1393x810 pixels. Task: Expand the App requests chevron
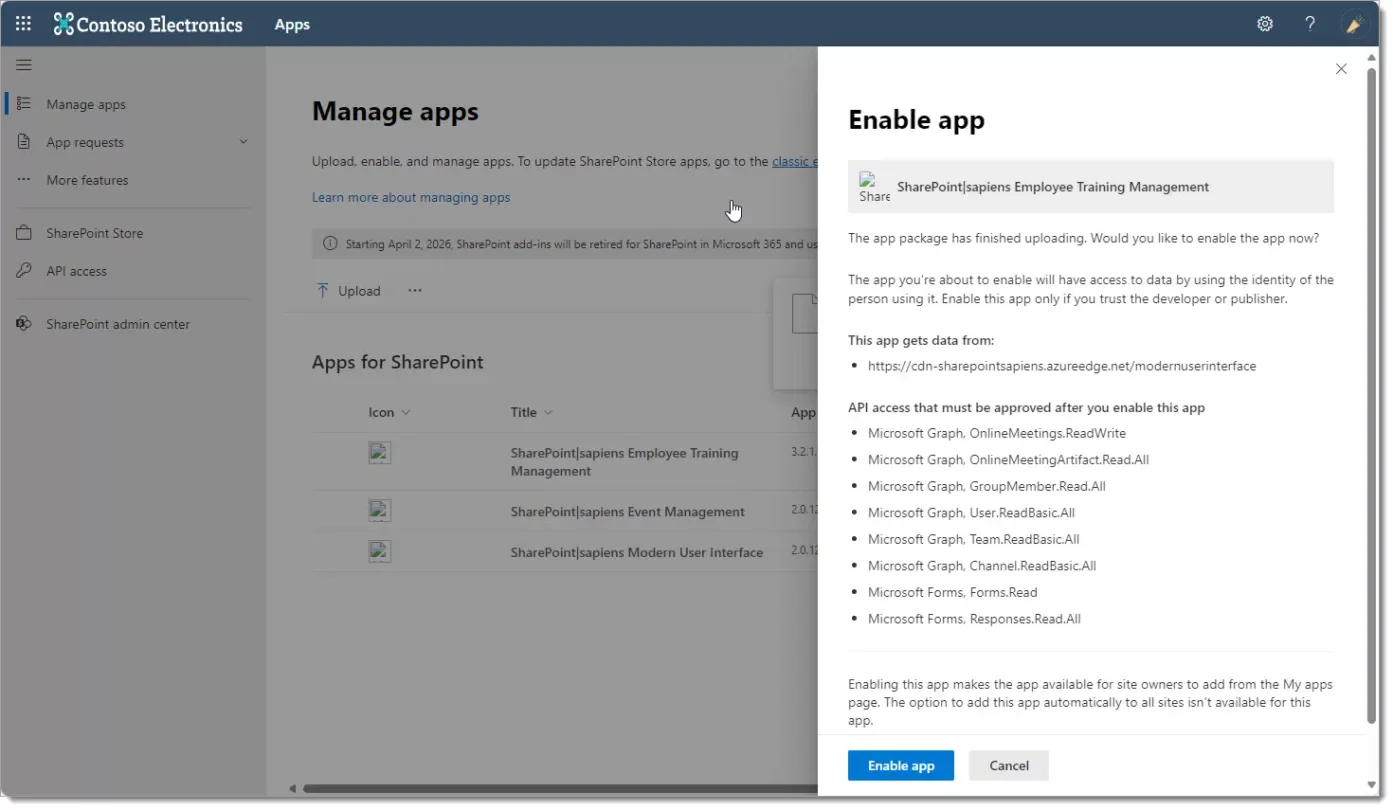coord(243,142)
